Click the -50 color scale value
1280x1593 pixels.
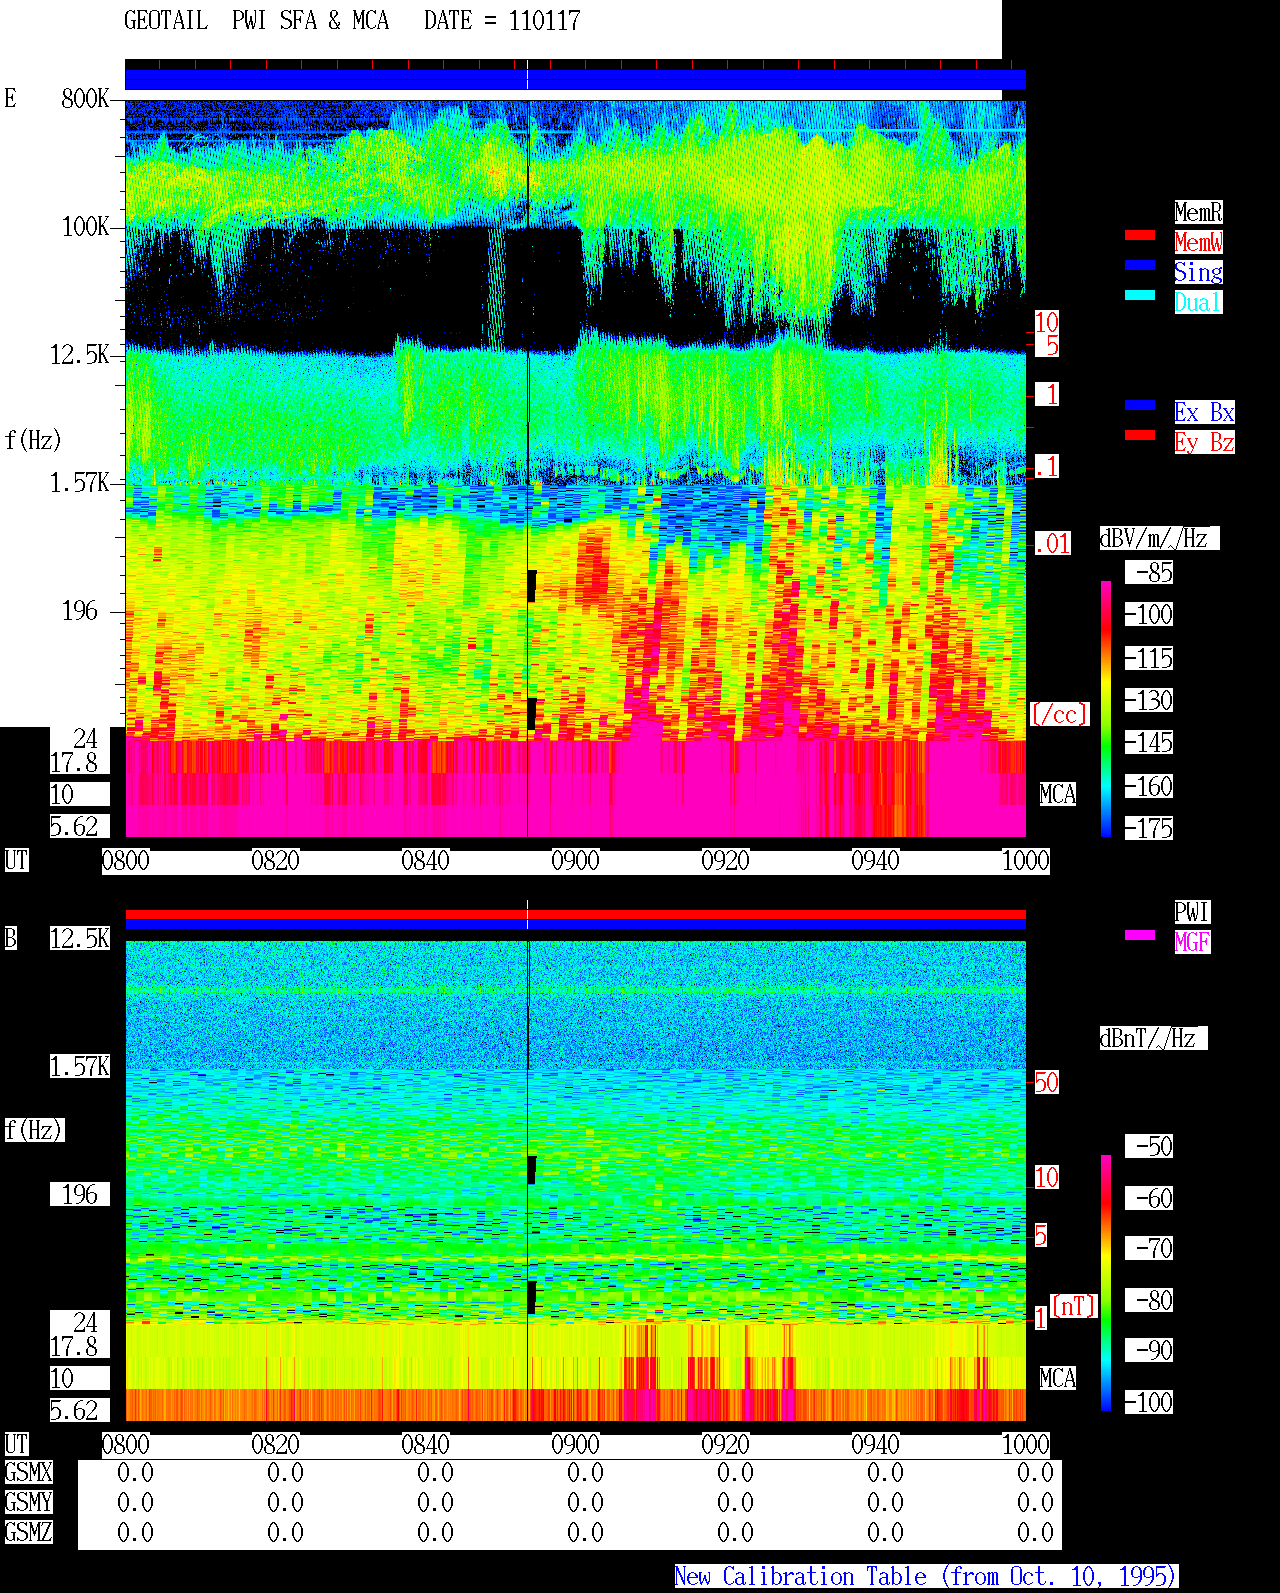(x=1149, y=1146)
